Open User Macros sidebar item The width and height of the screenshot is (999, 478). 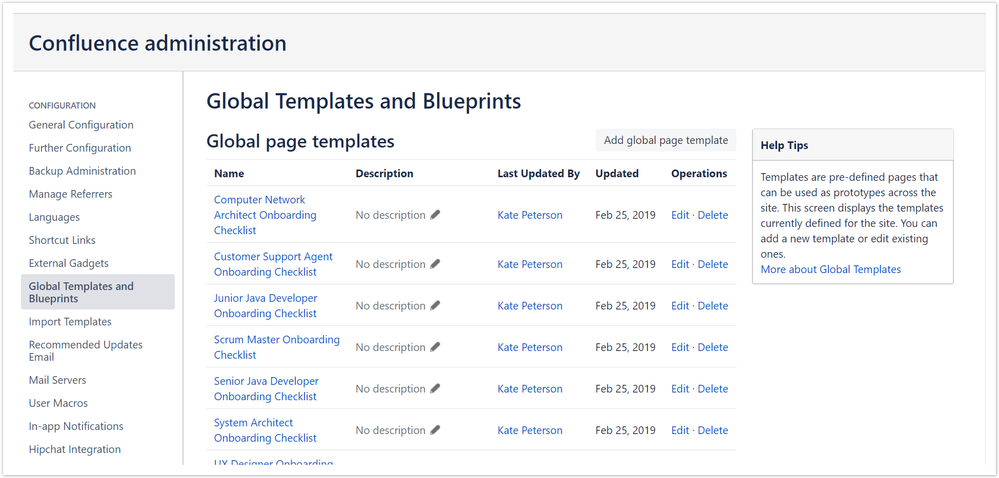coord(58,403)
